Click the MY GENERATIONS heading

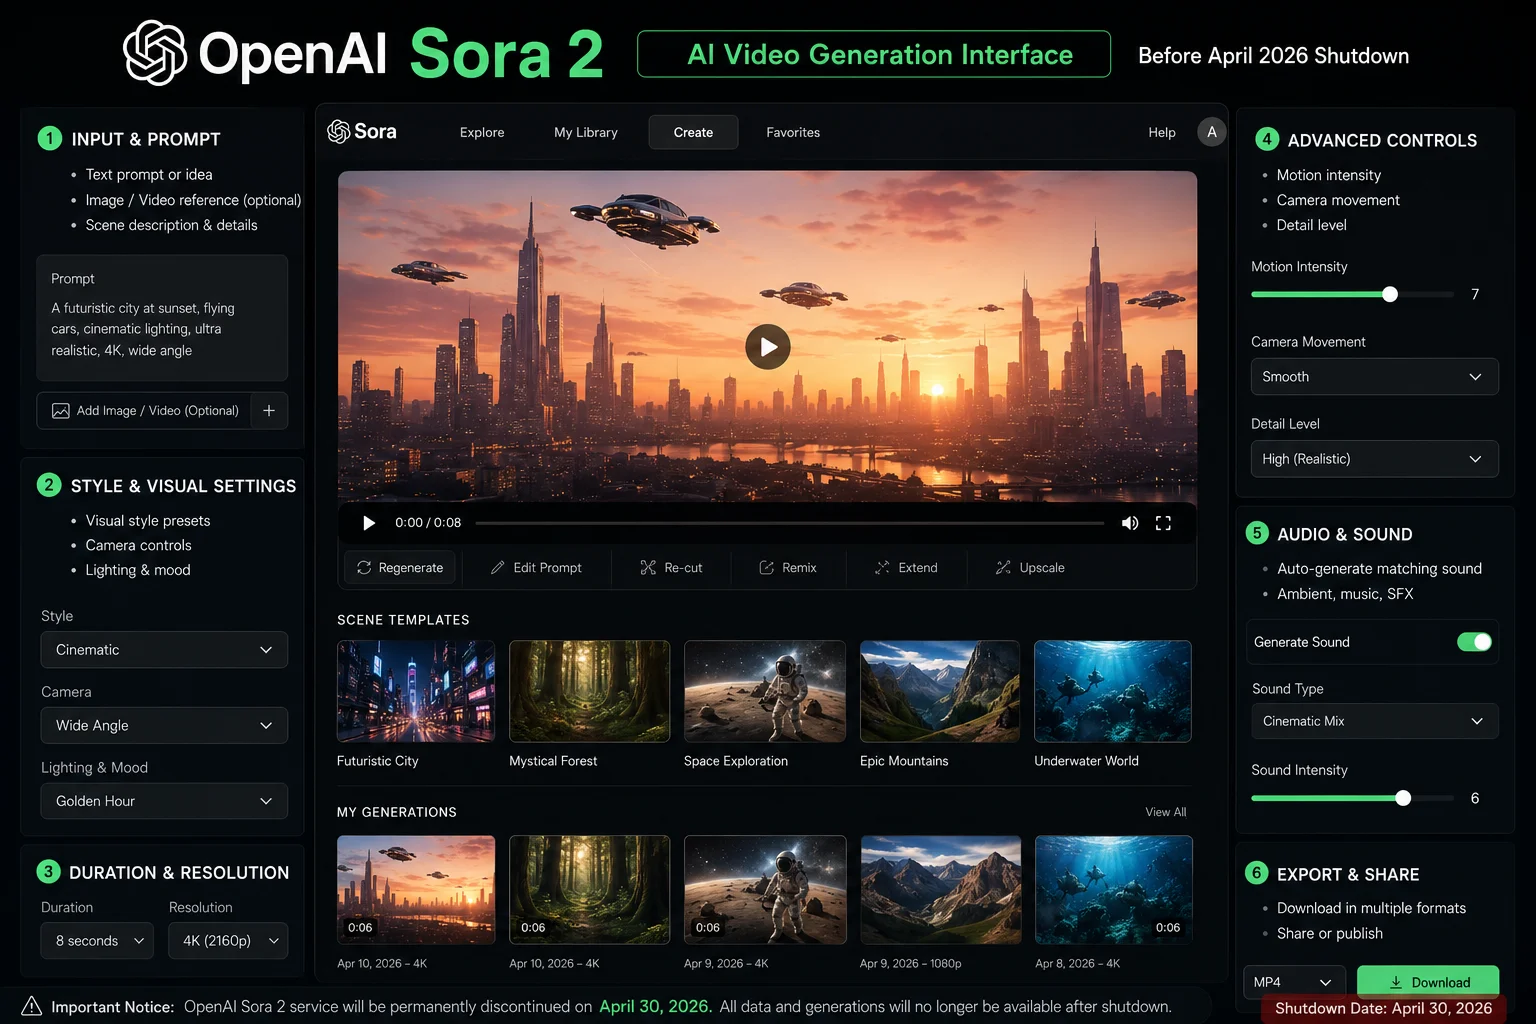point(397,812)
